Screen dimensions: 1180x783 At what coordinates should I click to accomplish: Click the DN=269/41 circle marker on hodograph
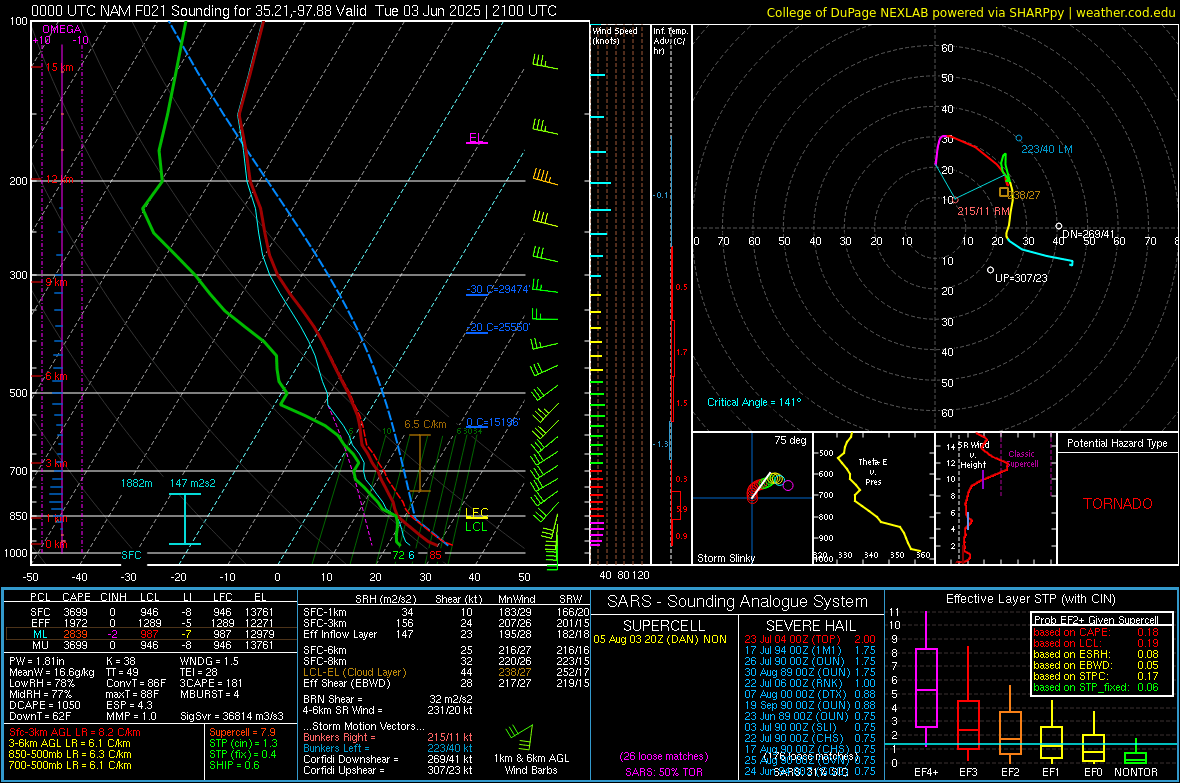[x=1059, y=226]
